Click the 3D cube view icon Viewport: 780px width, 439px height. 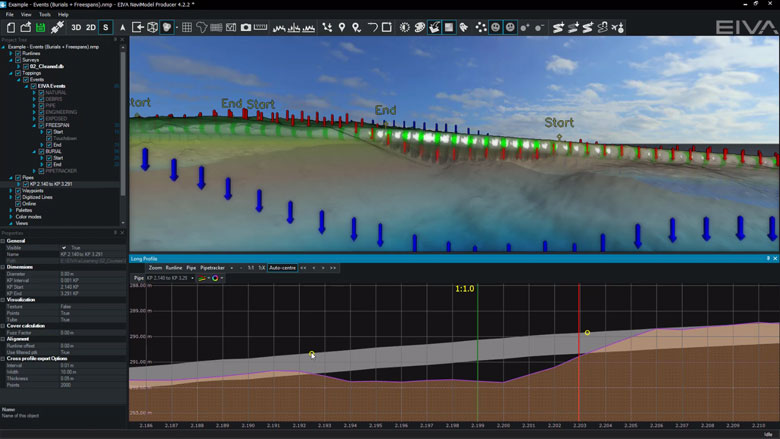pos(152,27)
